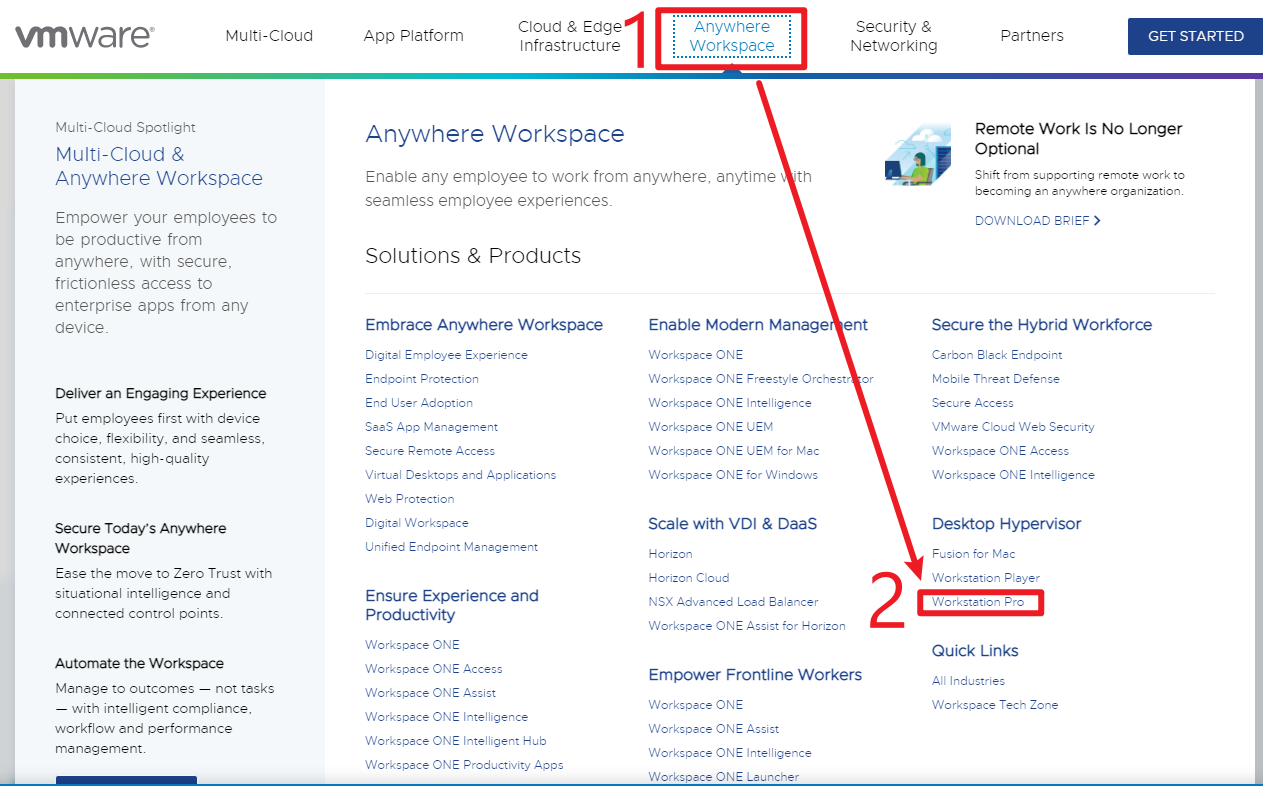The height and width of the screenshot is (786, 1263).
Task: Click the blue button at bottom left
Action: click(x=126, y=781)
